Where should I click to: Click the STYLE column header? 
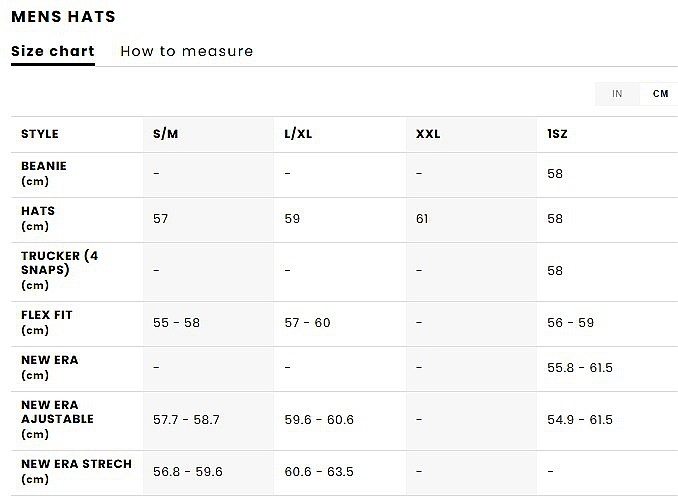coord(40,134)
